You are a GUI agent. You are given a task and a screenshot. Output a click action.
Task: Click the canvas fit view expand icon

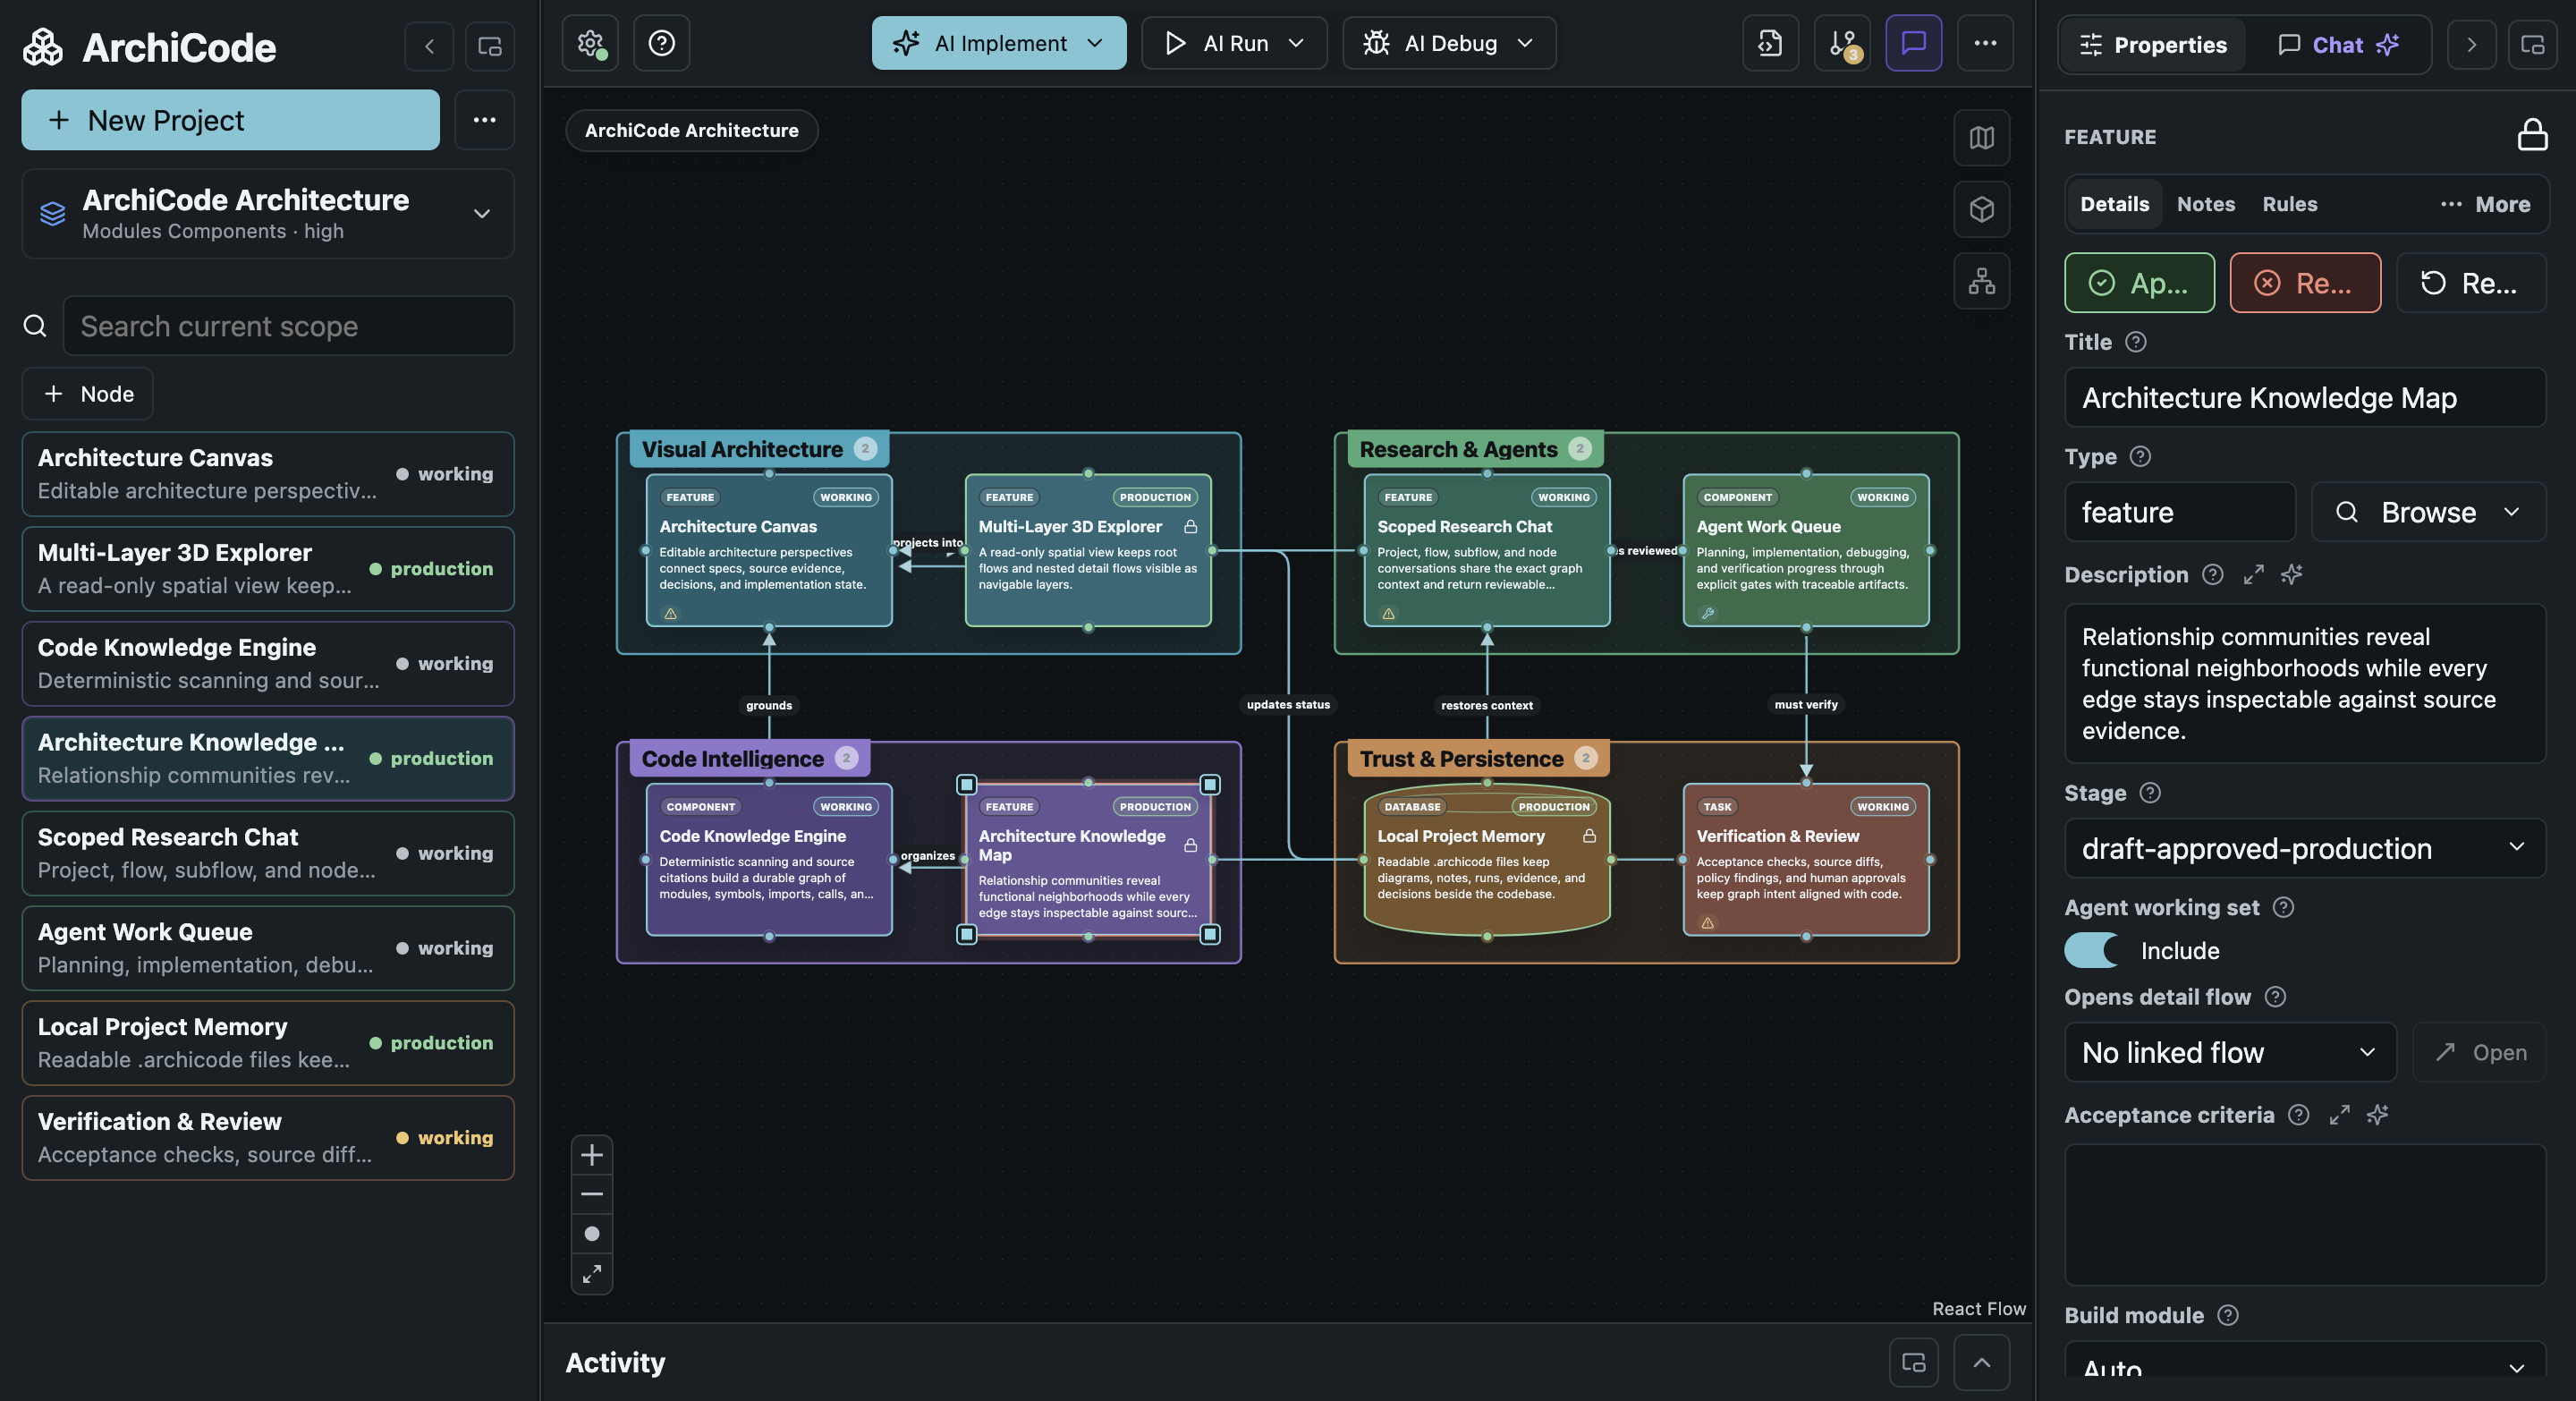(592, 1273)
